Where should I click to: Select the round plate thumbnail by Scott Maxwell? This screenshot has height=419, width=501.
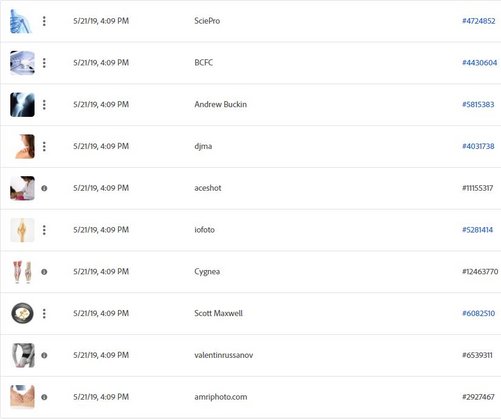click(22, 313)
